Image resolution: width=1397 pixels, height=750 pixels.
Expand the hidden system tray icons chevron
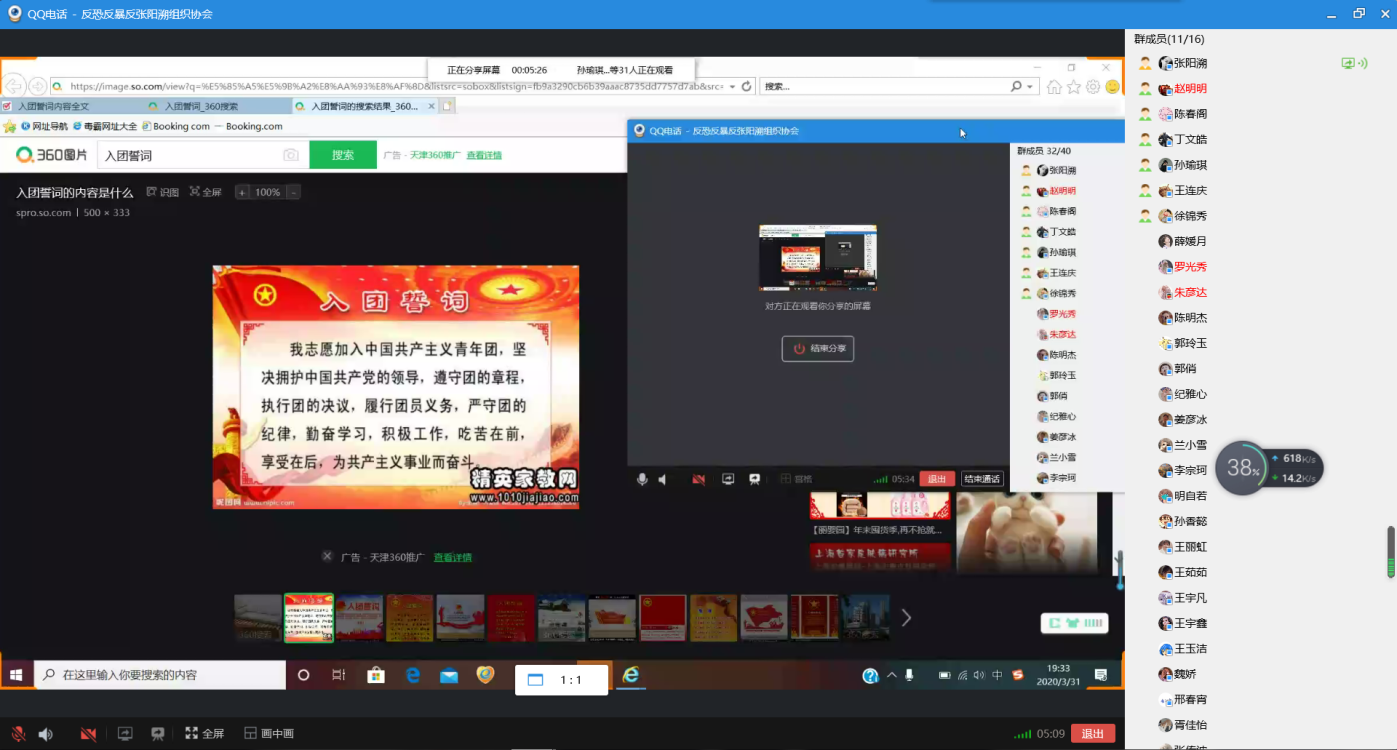pyautogui.click(x=892, y=675)
